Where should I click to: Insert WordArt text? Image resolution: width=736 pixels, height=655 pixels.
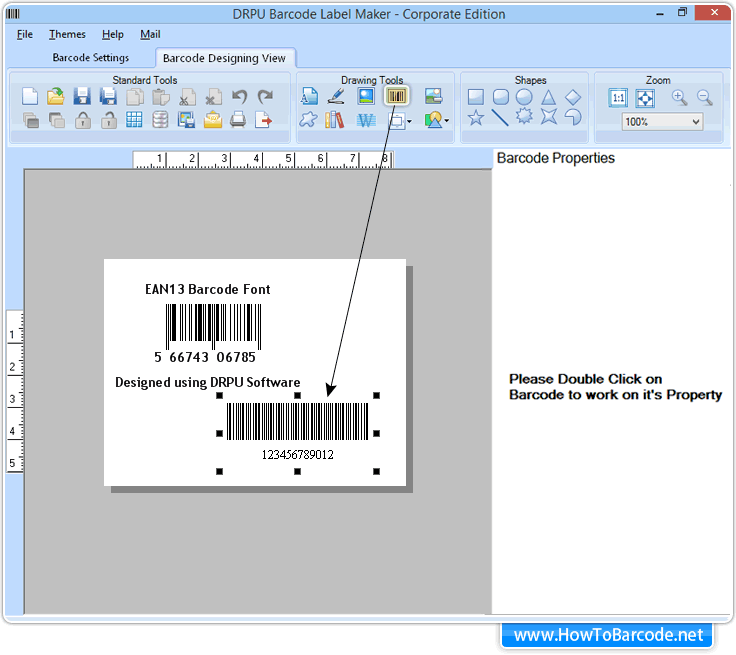pyautogui.click(x=366, y=120)
